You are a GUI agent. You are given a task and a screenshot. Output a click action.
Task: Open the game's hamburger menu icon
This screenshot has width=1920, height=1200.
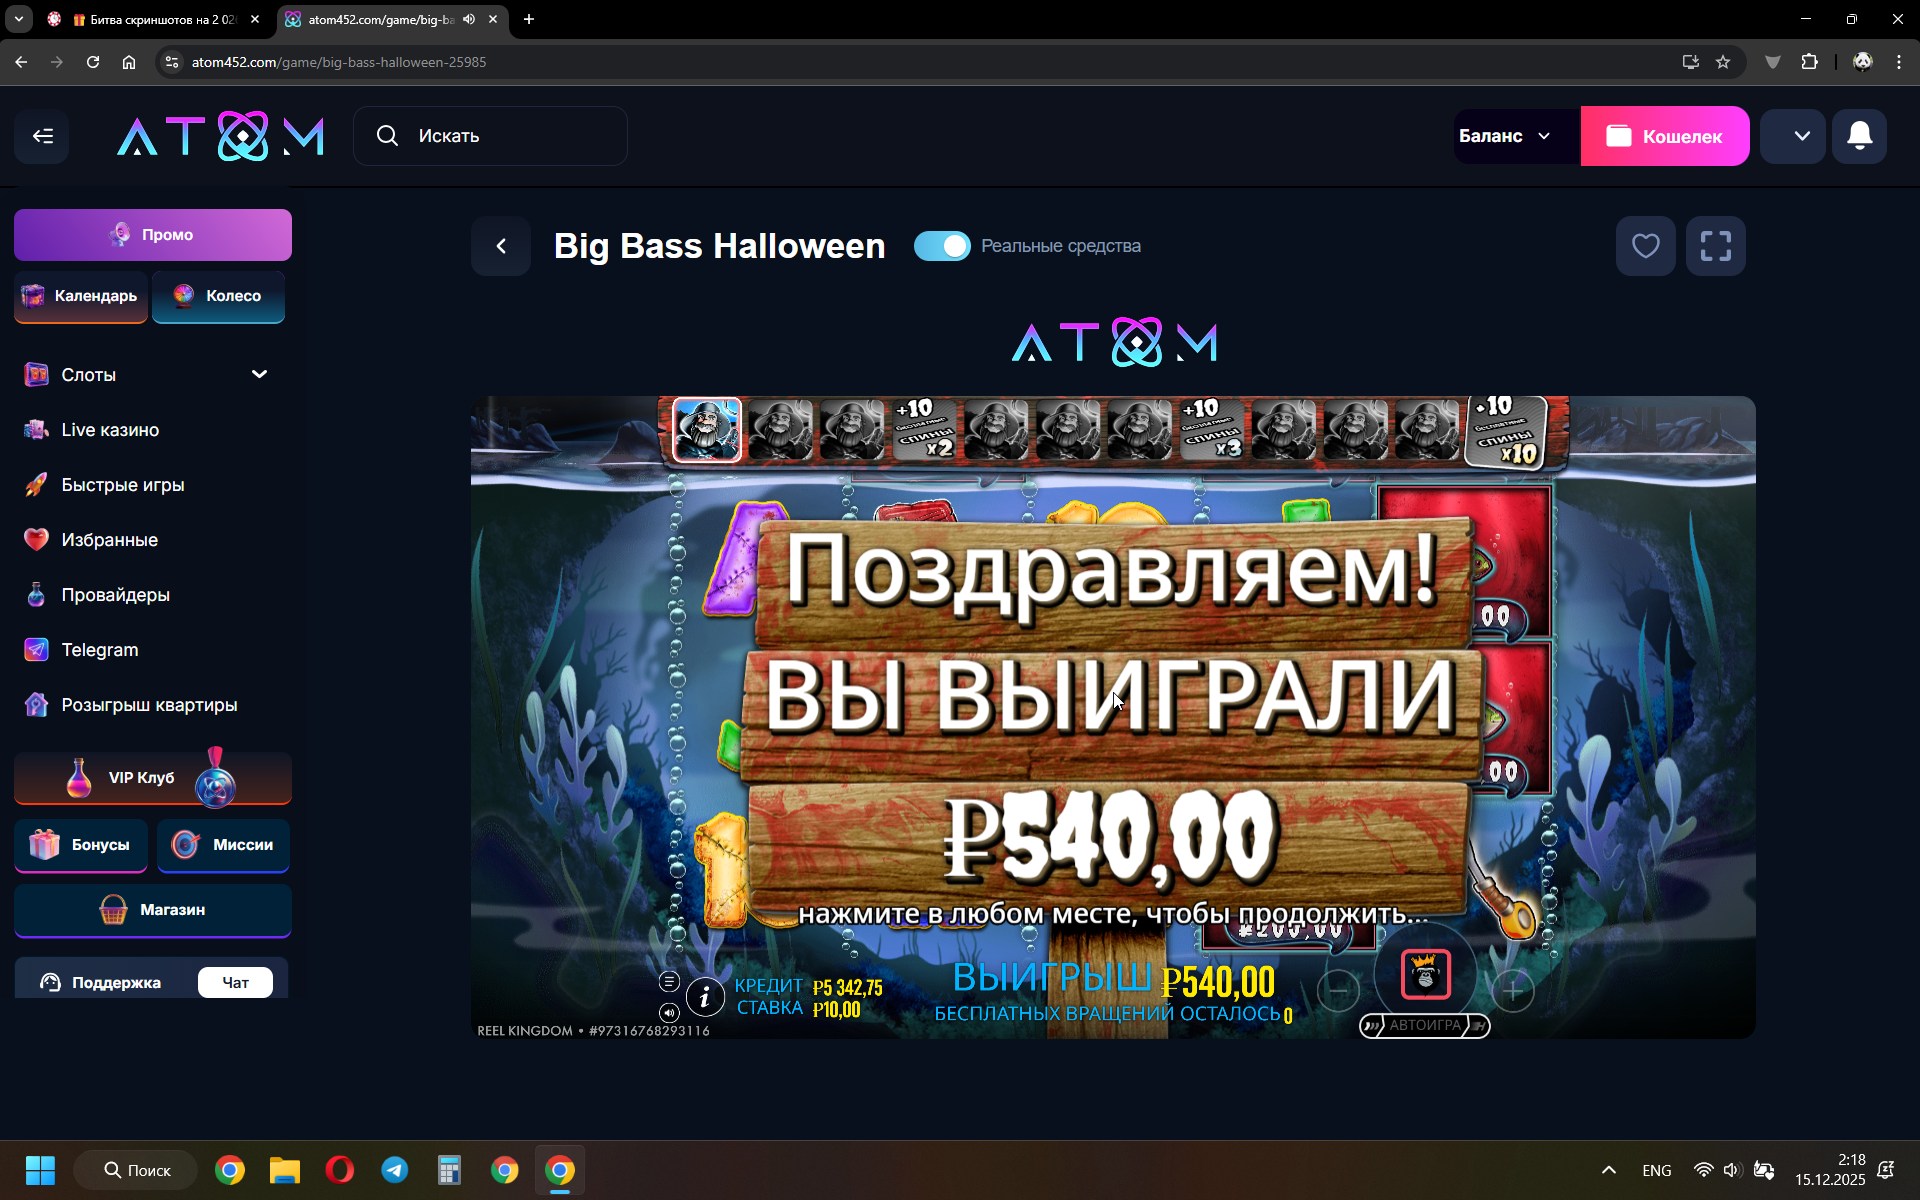tap(669, 981)
